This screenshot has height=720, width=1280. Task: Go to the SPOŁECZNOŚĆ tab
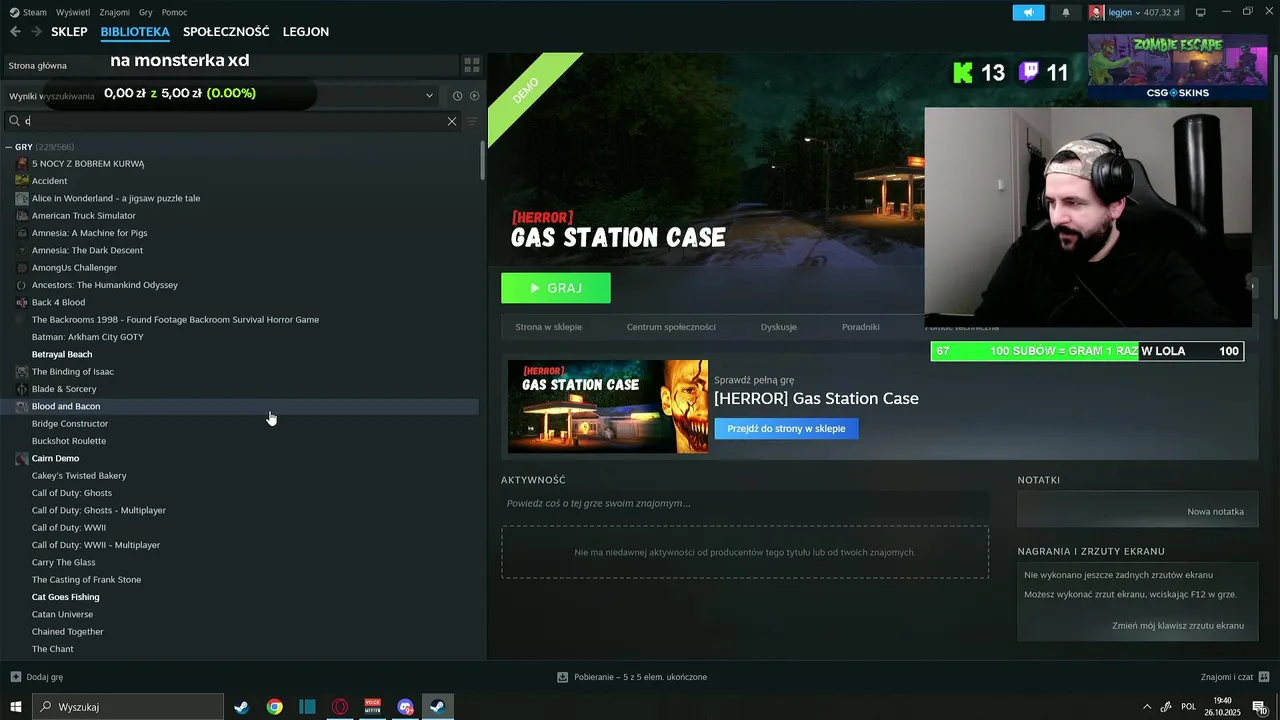tap(226, 32)
